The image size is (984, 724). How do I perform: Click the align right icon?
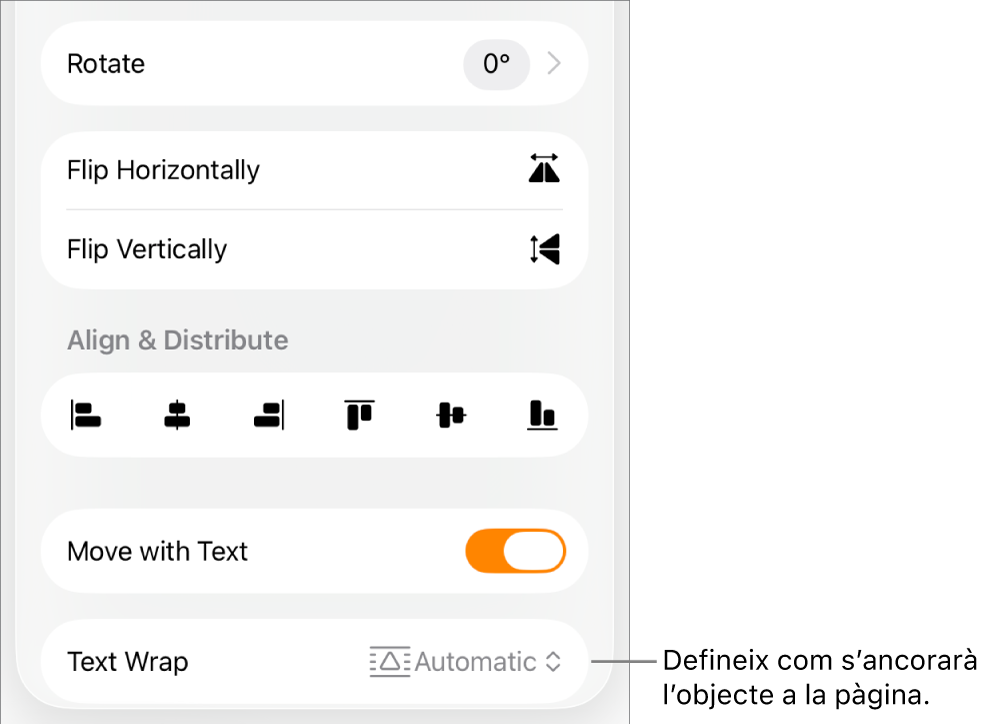(x=269, y=415)
